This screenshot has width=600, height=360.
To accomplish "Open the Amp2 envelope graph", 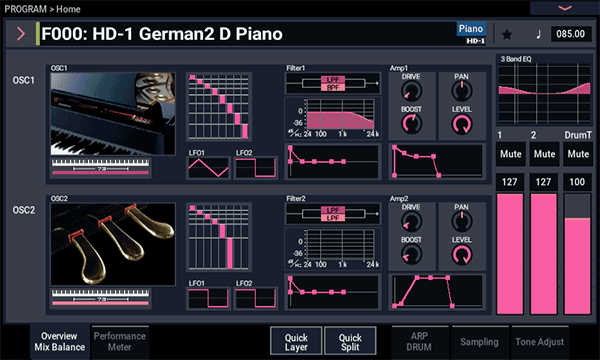I will tap(437, 292).
